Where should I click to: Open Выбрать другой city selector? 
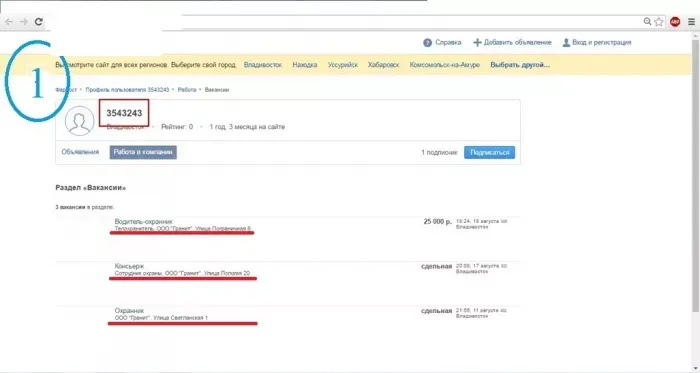coord(520,65)
